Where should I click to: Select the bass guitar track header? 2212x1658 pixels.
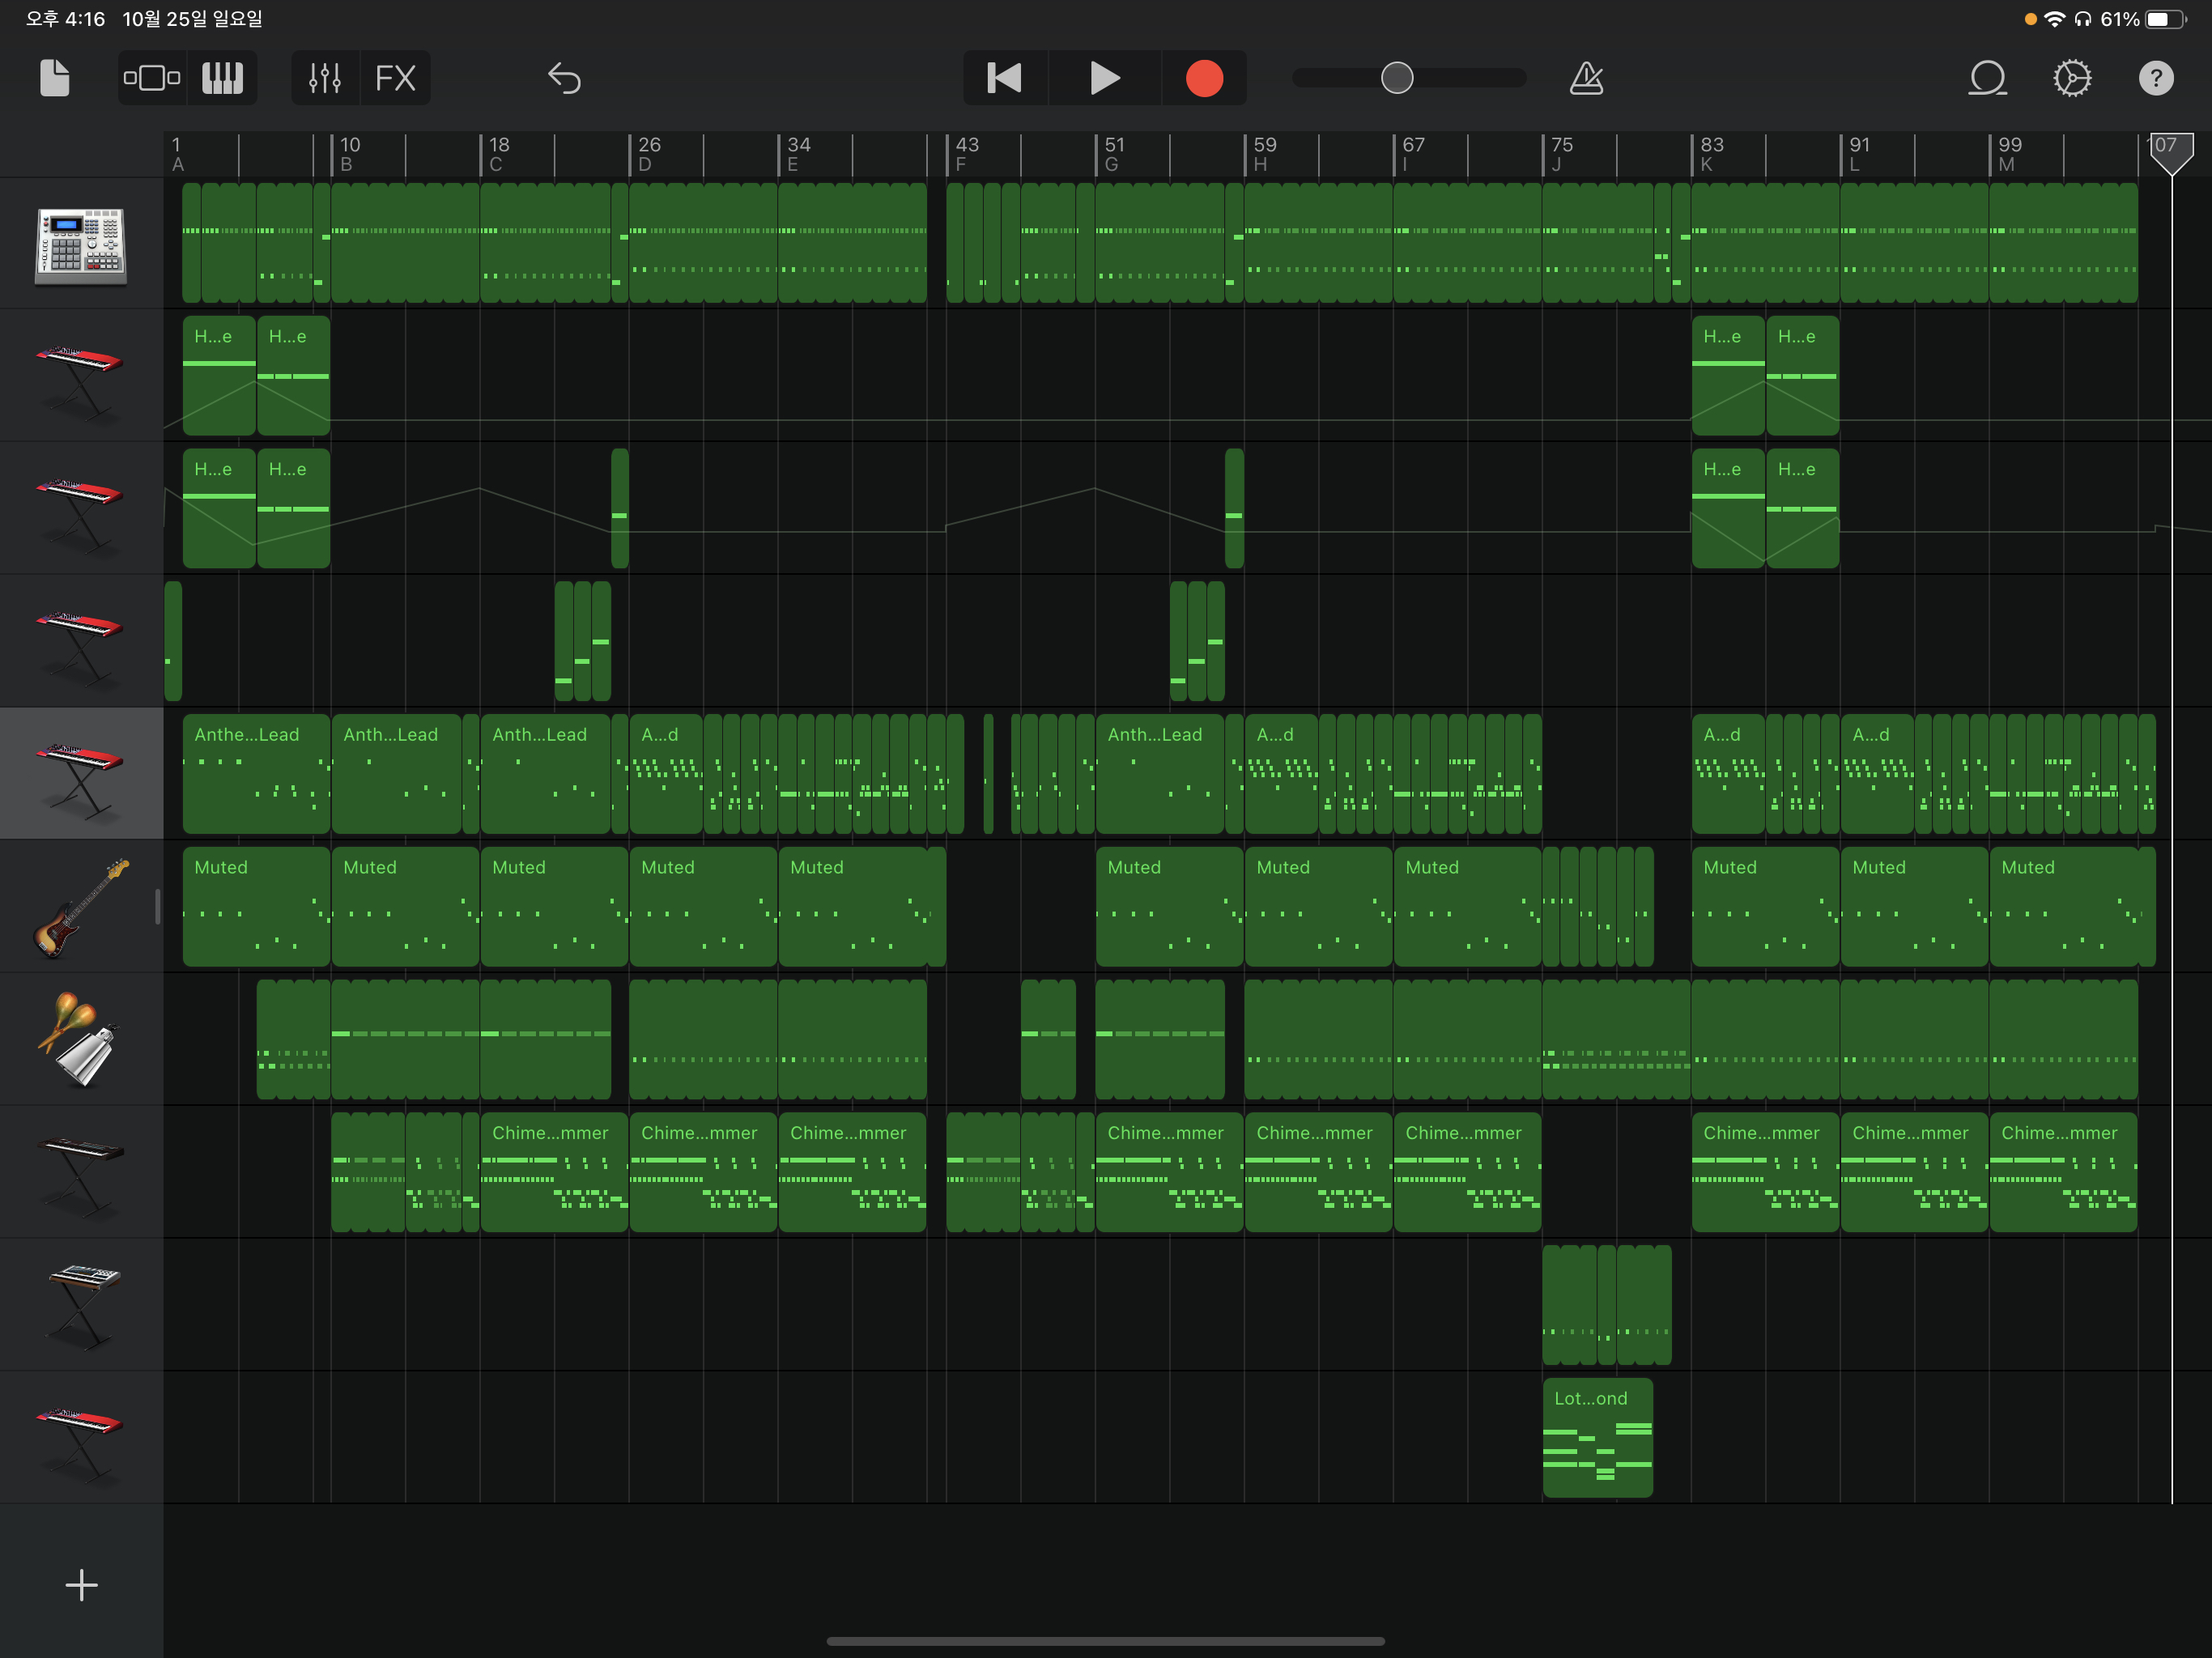[81, 907]
